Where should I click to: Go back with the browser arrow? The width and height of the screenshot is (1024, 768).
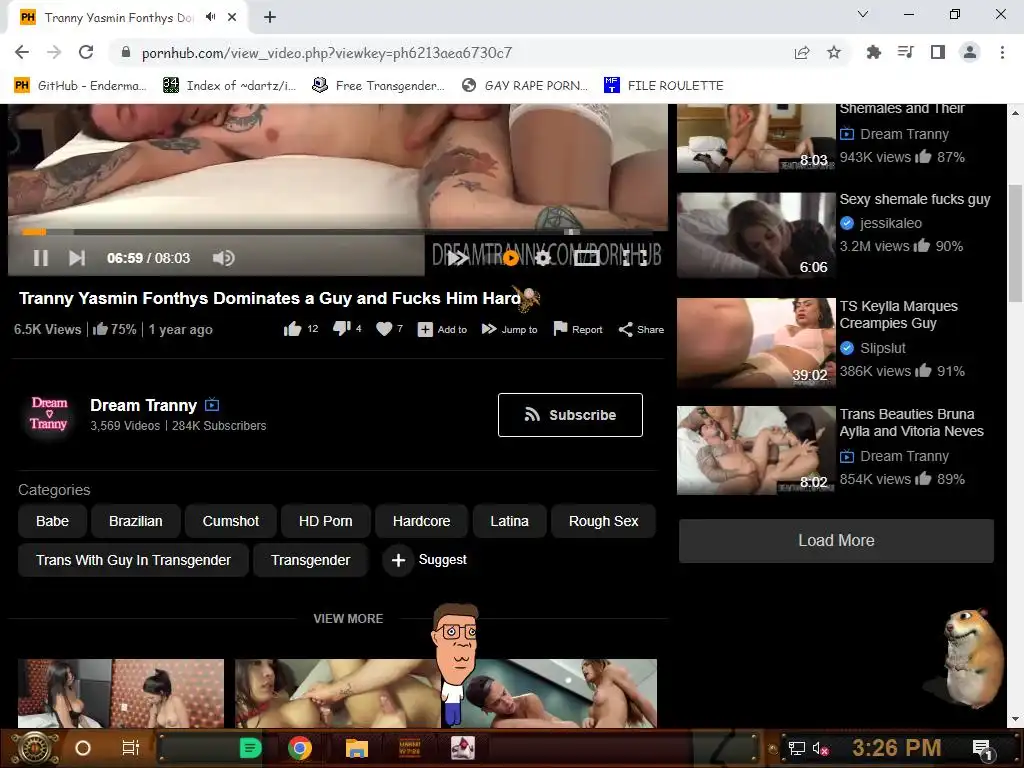[x=22, y=52]
